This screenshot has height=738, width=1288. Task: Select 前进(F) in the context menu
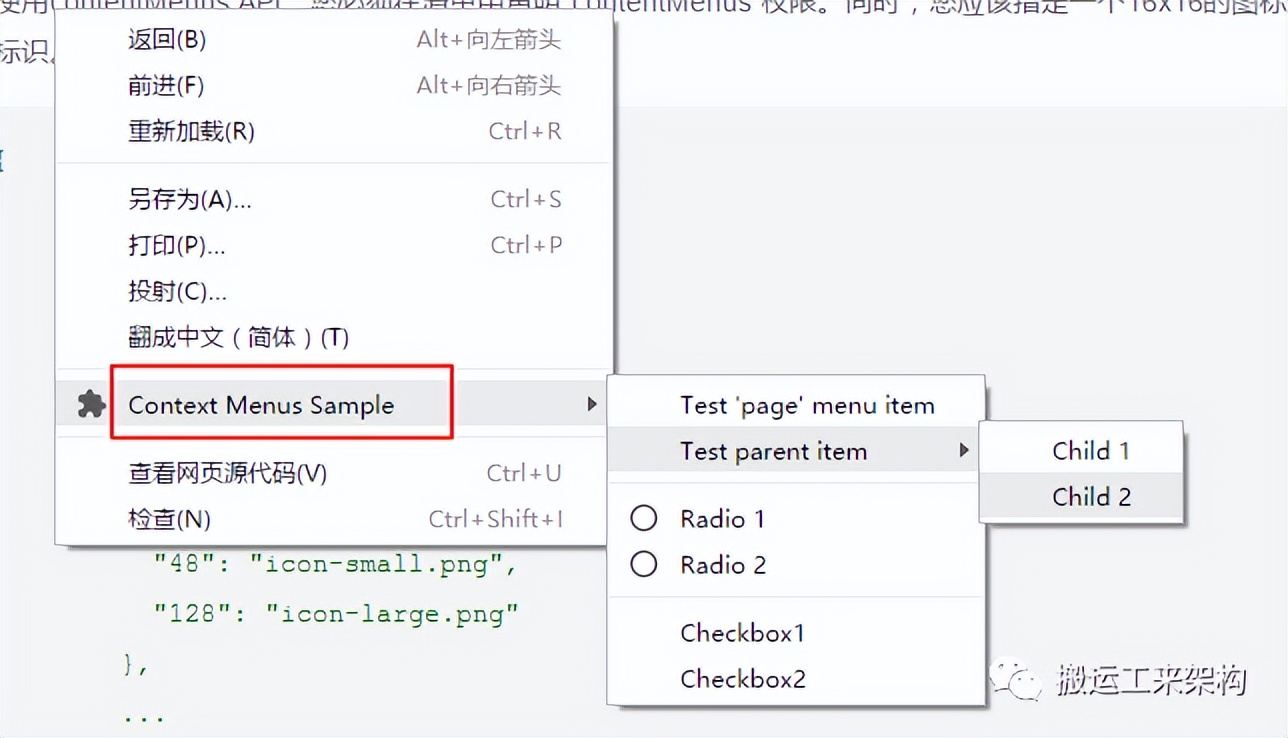(x=332, y=86)
